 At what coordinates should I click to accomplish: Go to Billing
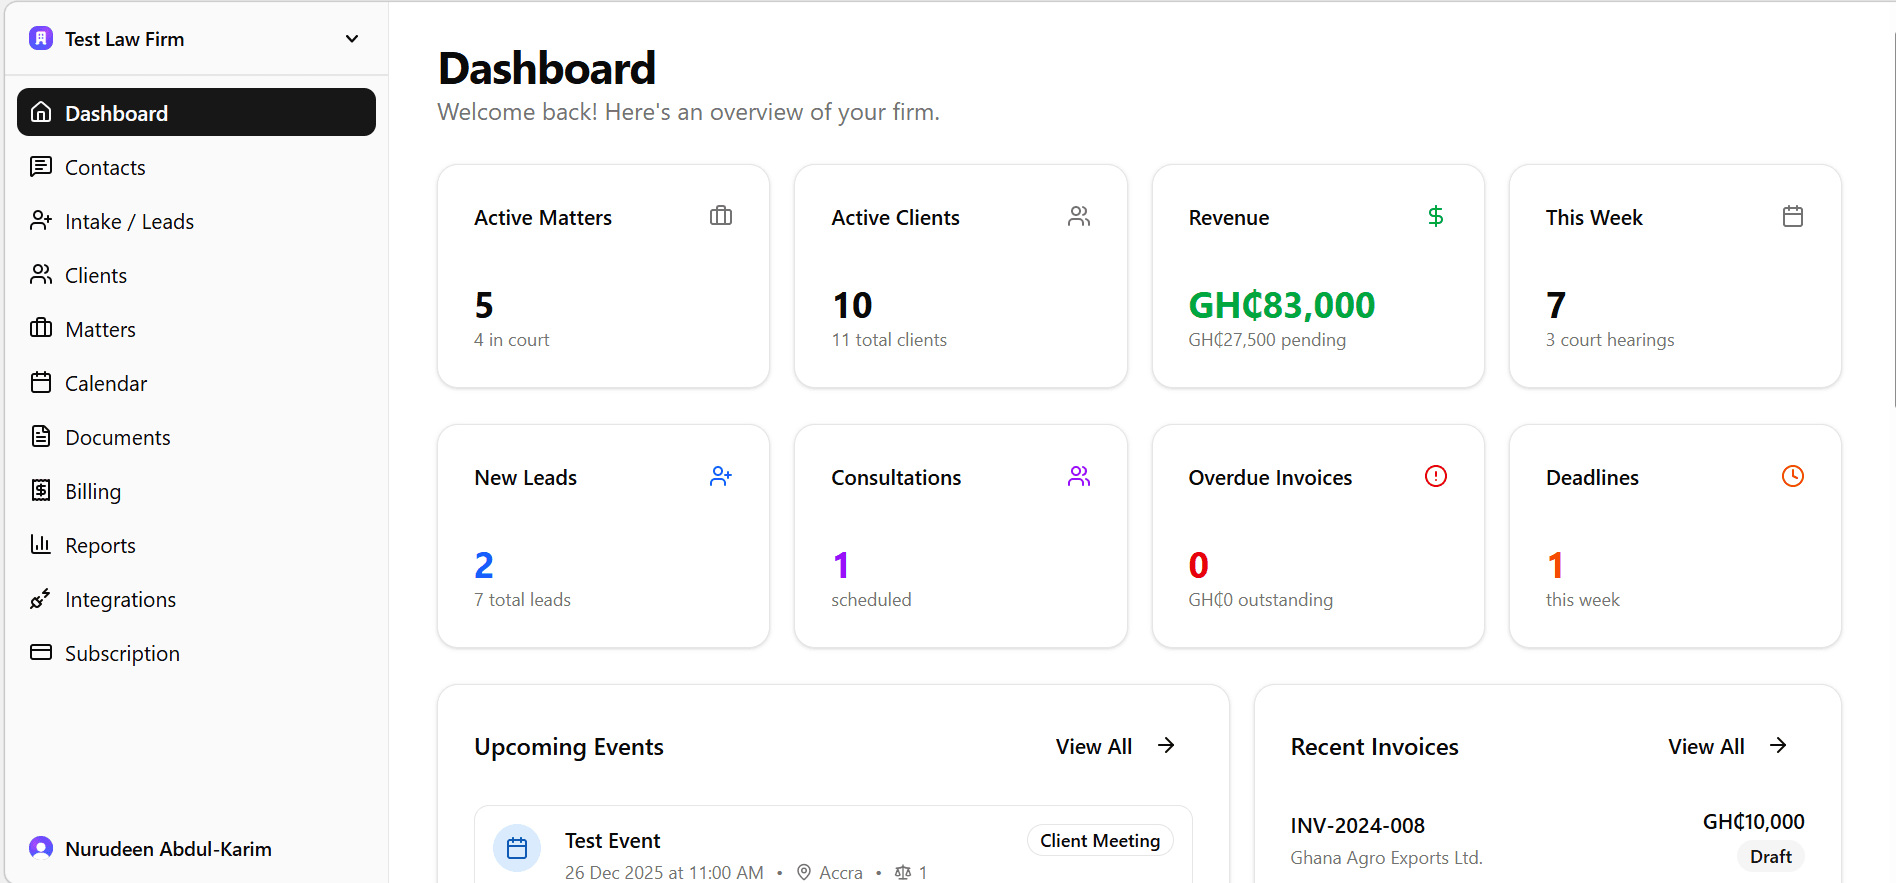196,491
